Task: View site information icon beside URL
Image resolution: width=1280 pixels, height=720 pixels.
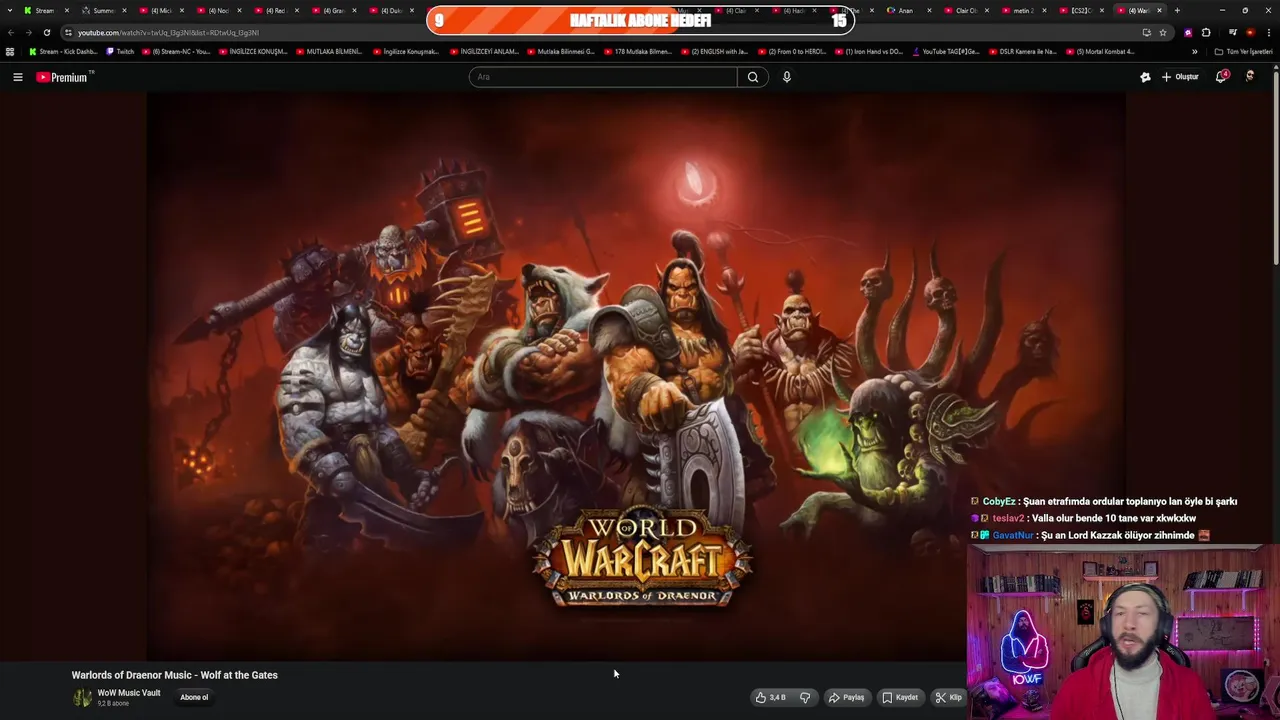Action: (68, 32)
